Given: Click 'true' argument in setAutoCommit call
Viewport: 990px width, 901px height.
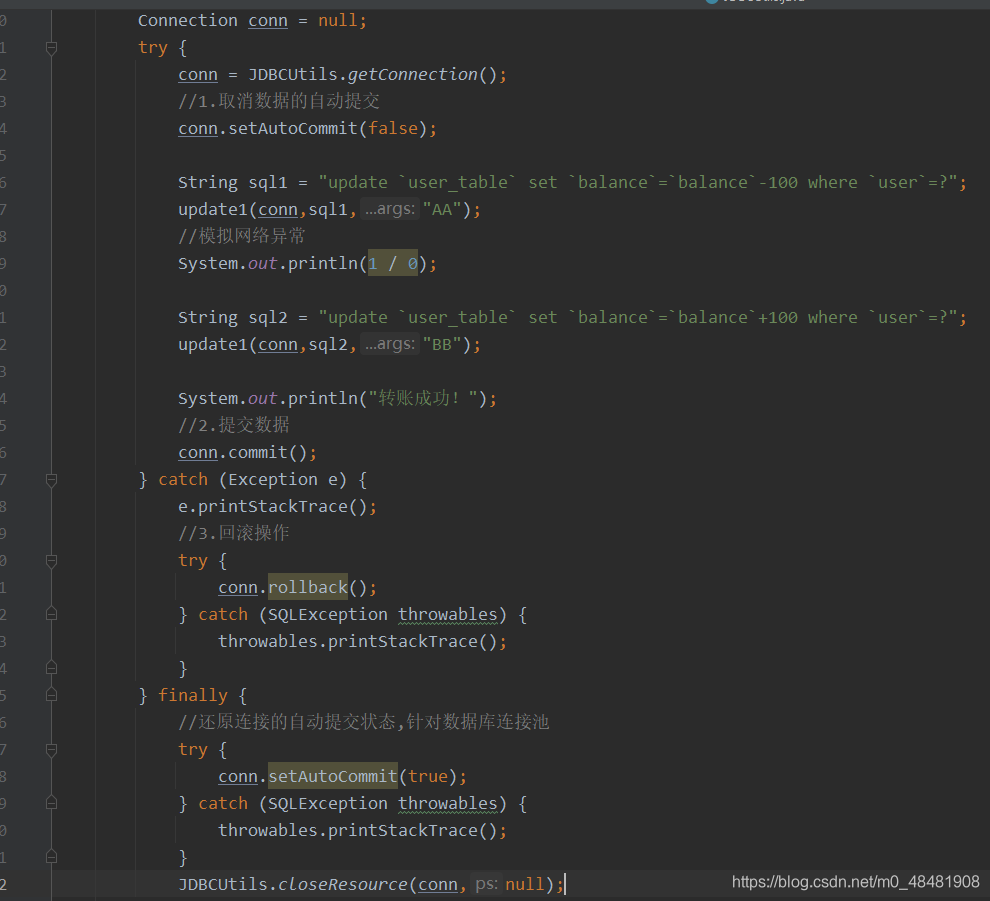Looking at the screenshot, I should [x=427, y=777].
